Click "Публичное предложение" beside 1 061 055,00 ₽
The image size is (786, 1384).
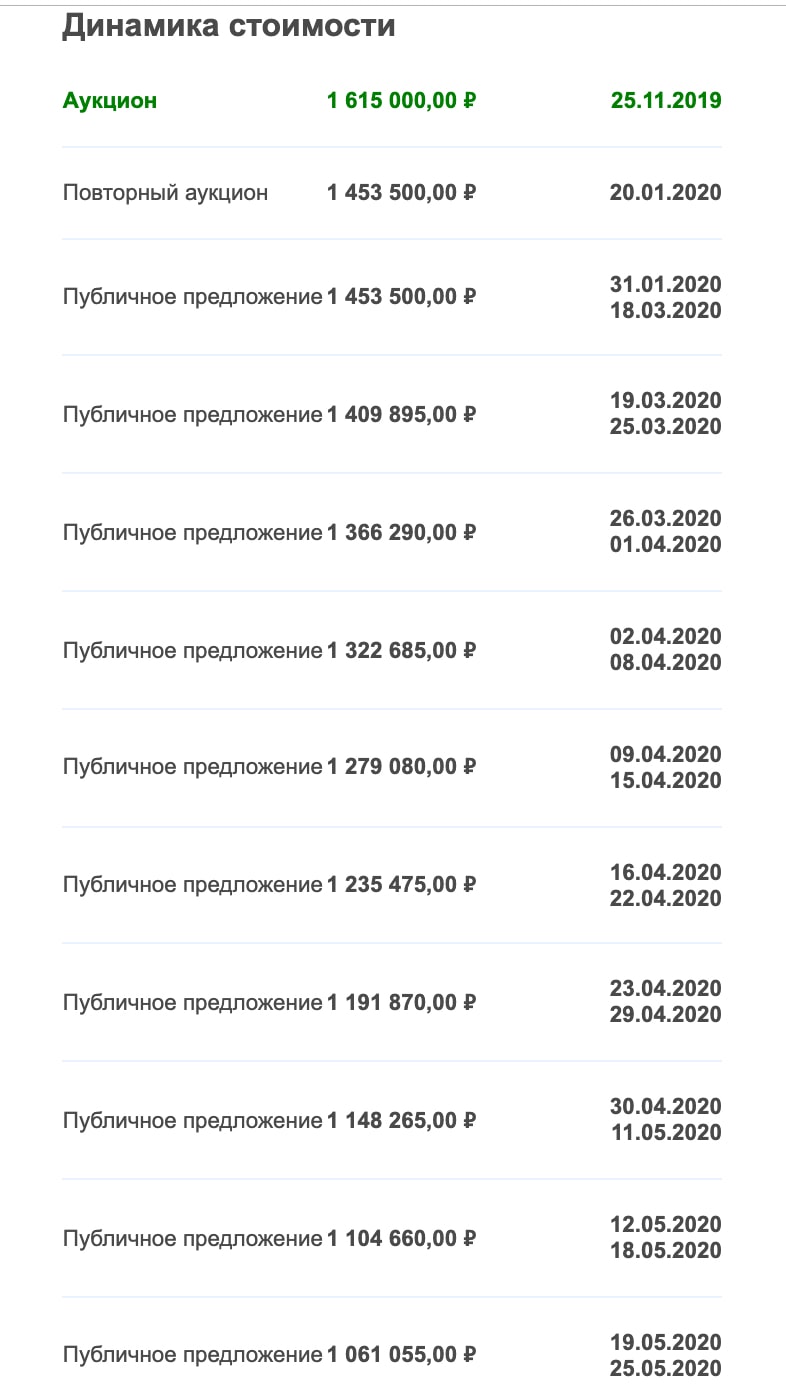(x=192, y=1355)
